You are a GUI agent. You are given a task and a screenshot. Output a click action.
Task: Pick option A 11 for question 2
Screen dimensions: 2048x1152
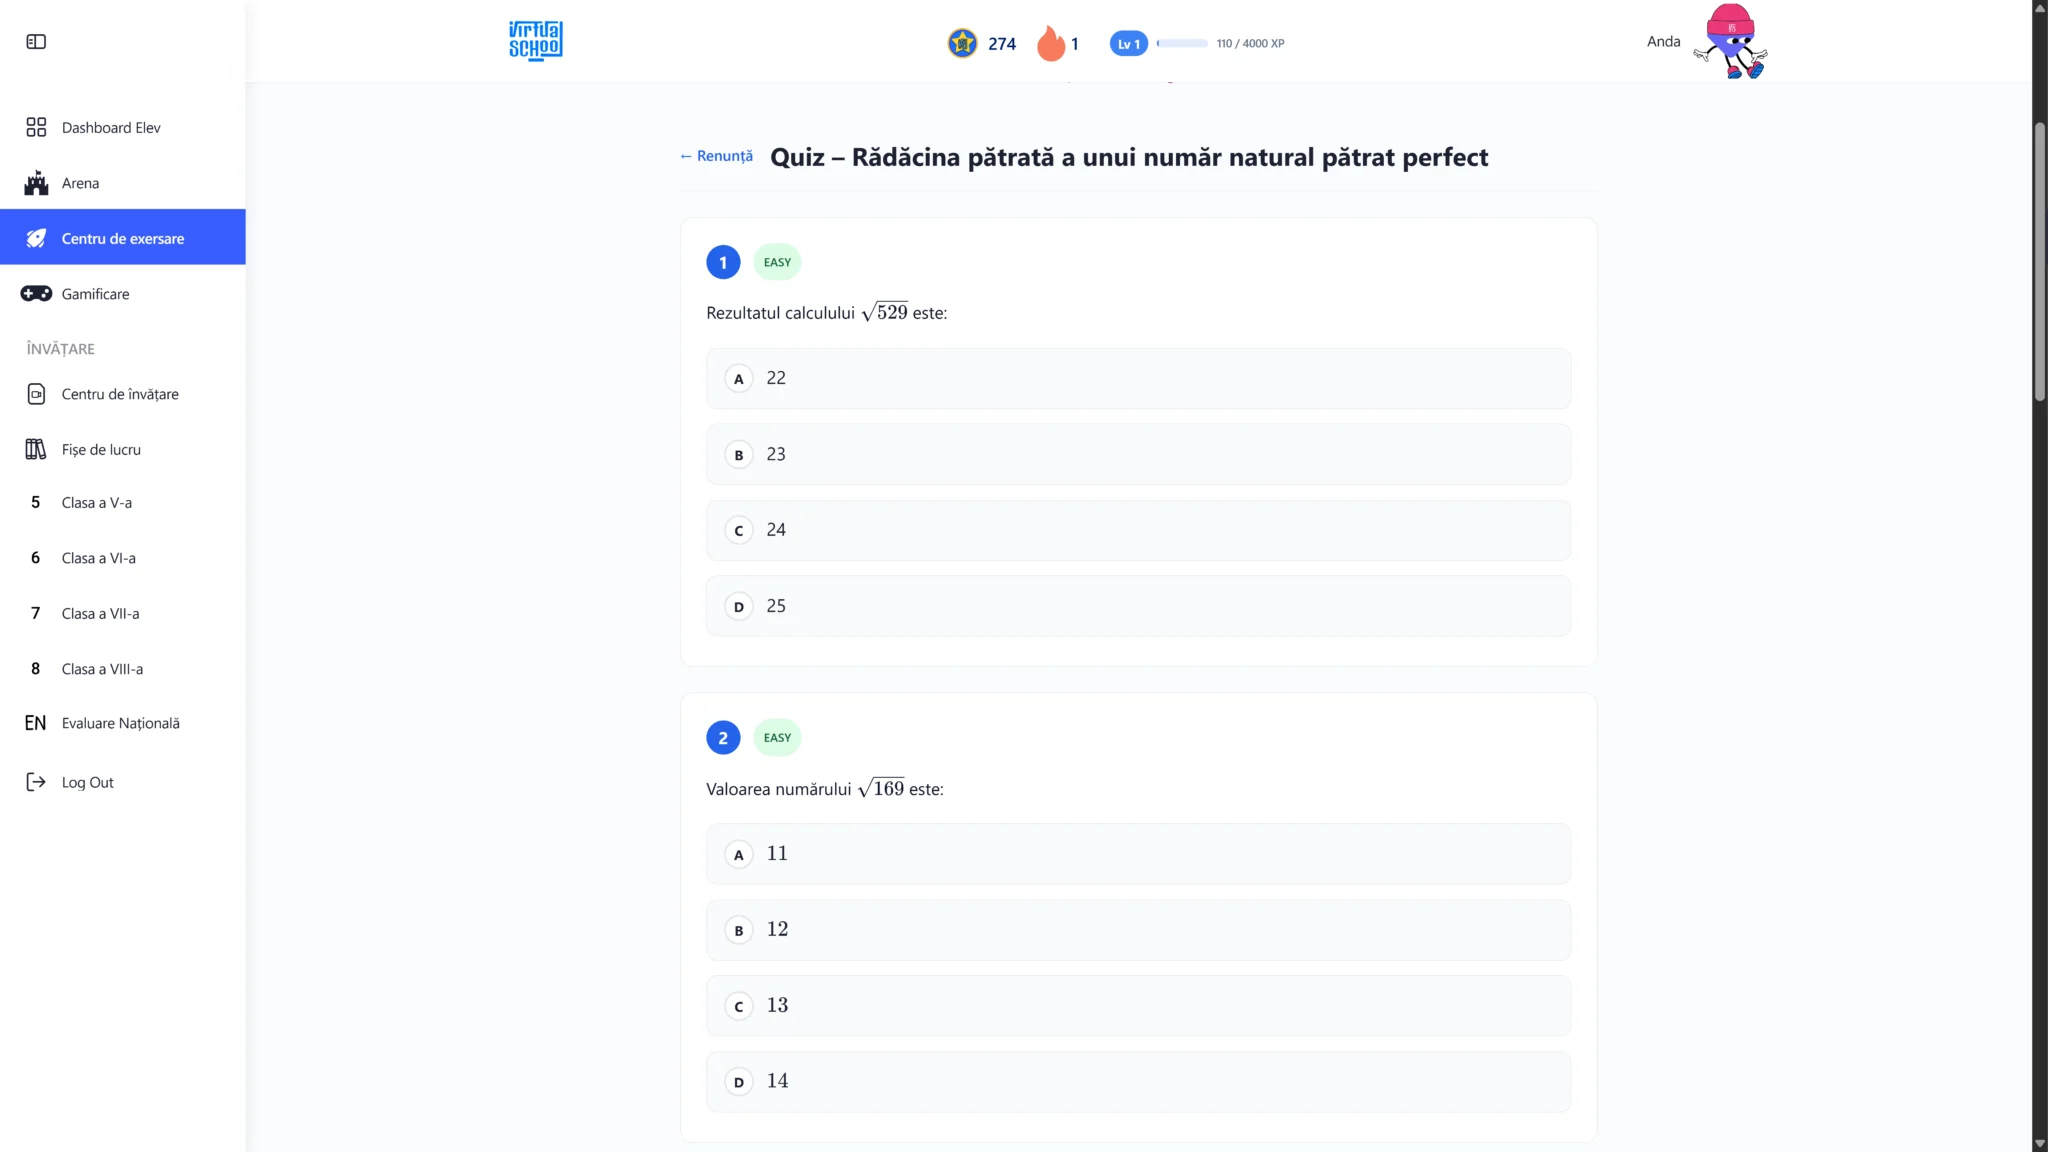pos(1138,854)
